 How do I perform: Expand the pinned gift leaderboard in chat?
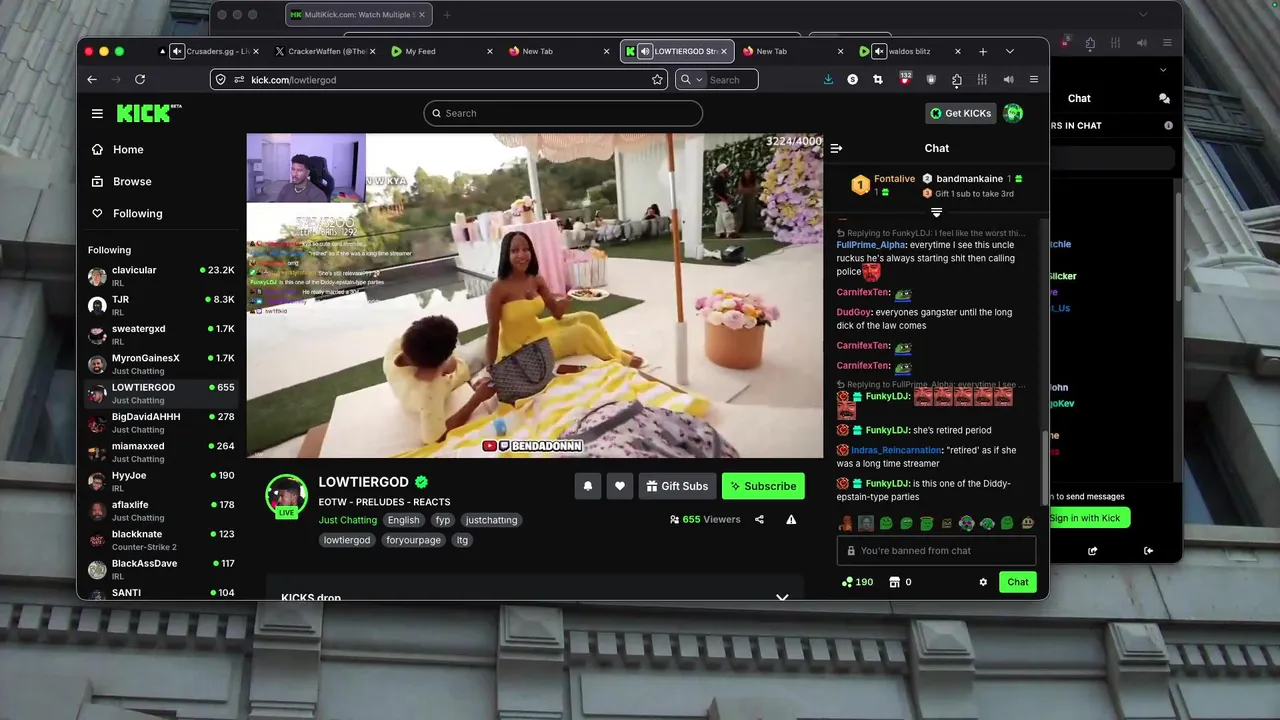pos(936,212)
